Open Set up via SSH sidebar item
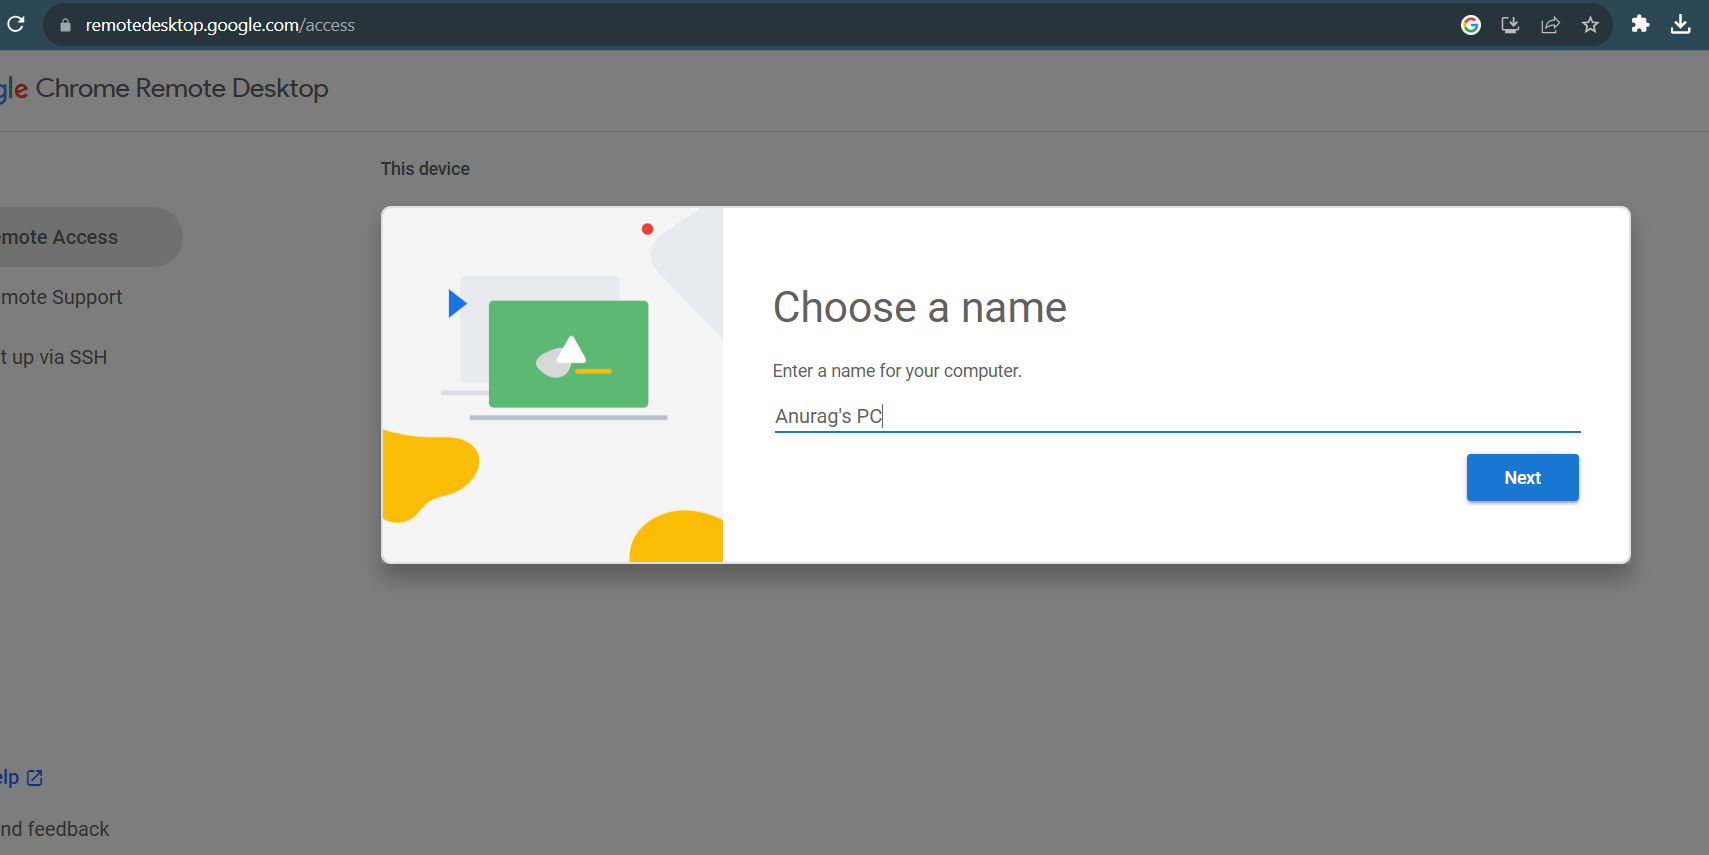Viewport: 1709px width, 855px height. [x=53, y=357]
